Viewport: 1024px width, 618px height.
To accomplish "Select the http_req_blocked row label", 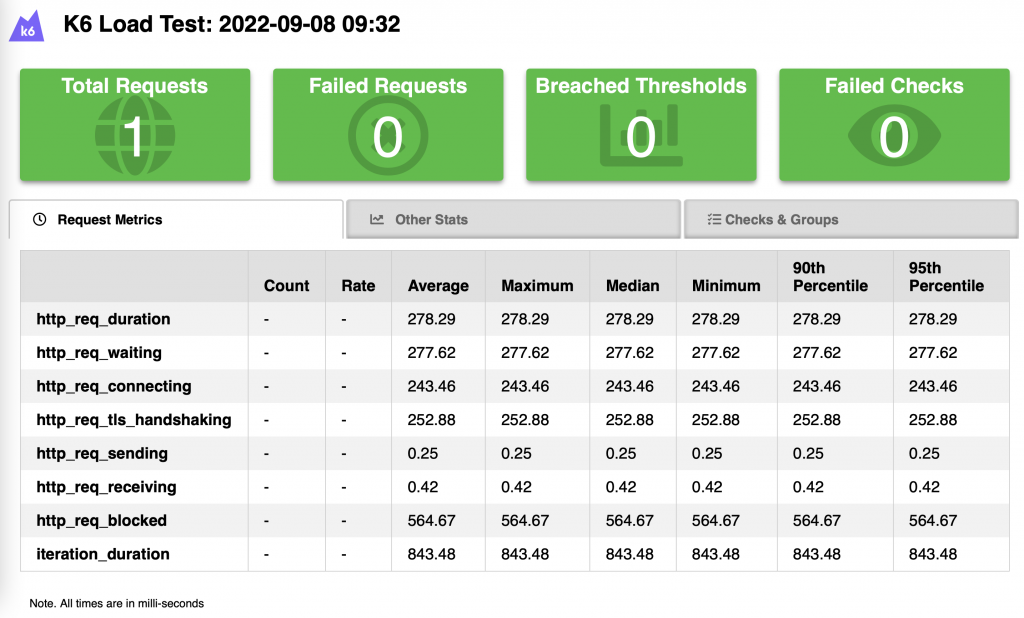I will pyautogui.click(x=102, y=521).
